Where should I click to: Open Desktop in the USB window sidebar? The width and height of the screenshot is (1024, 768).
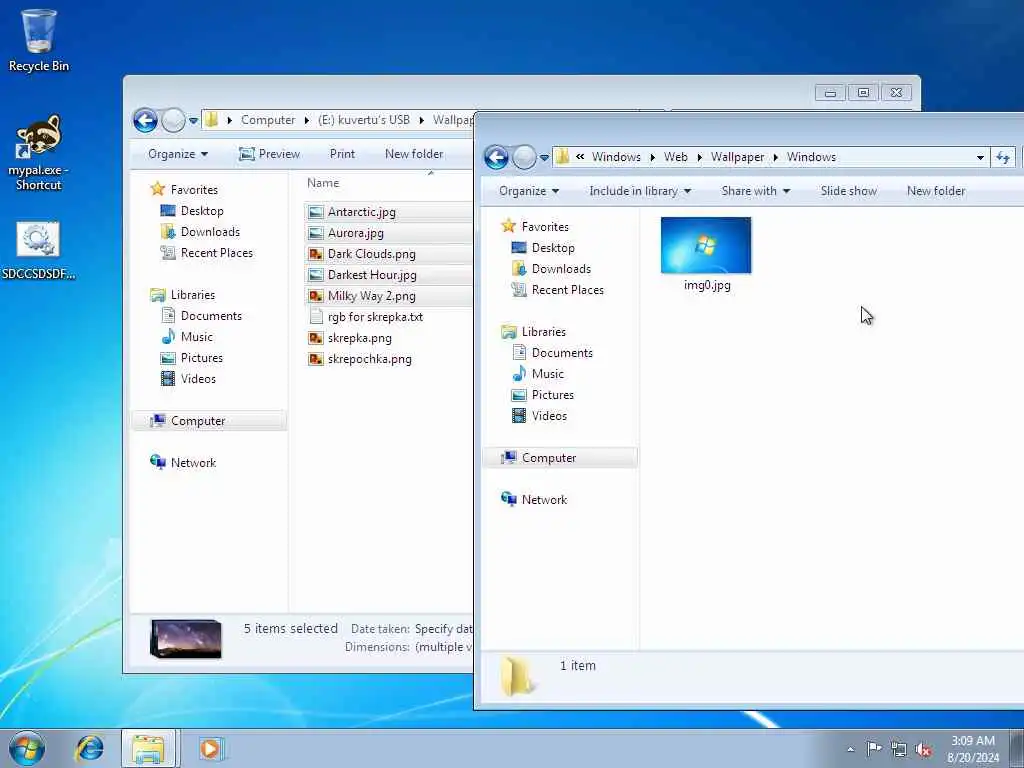(202, 211)
